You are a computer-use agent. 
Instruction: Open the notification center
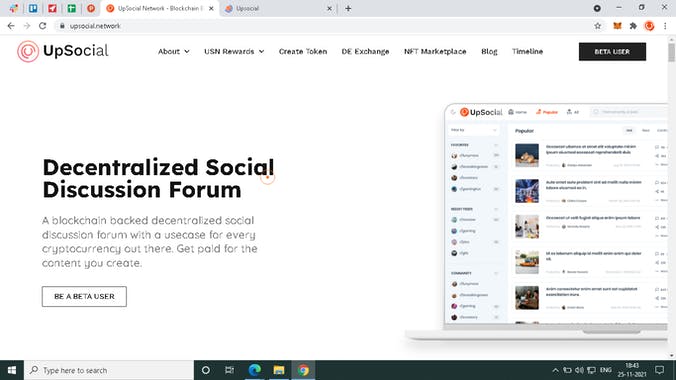pos(659,370)
